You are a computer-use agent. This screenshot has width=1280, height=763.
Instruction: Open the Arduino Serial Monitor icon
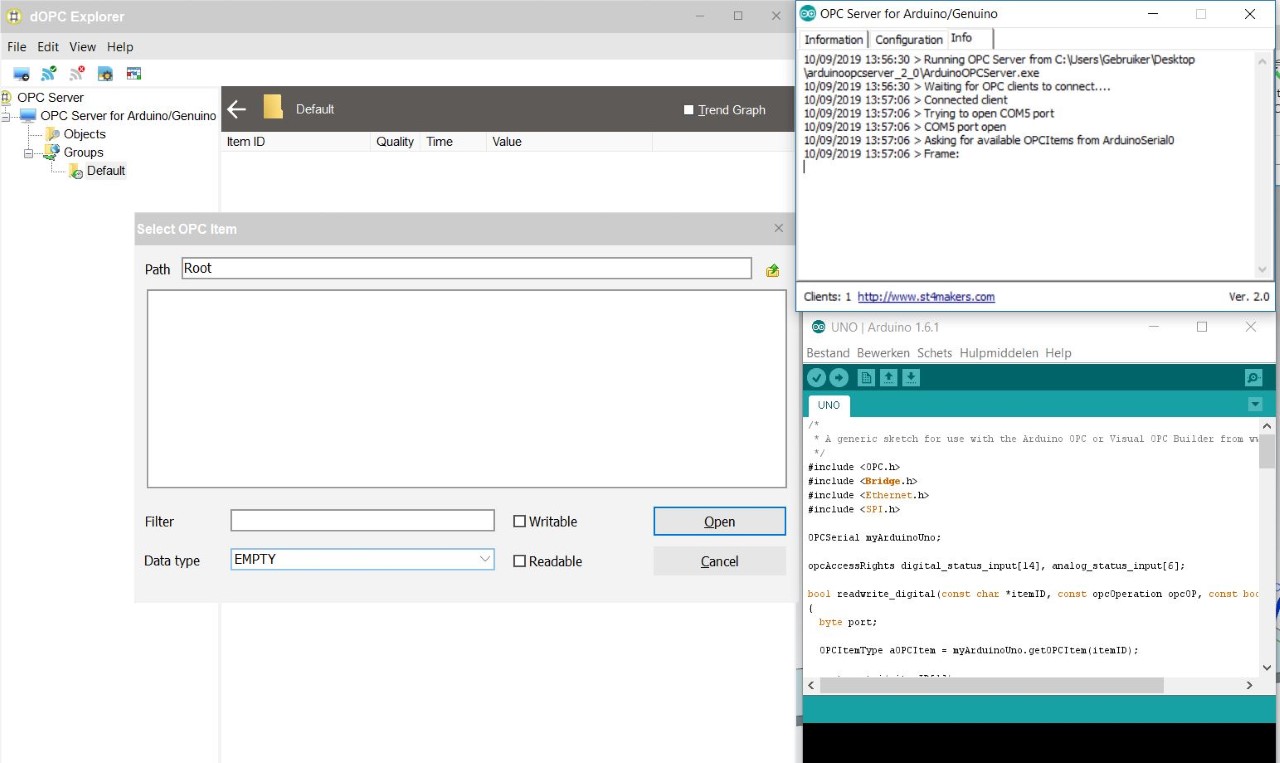coord(1253,377)
